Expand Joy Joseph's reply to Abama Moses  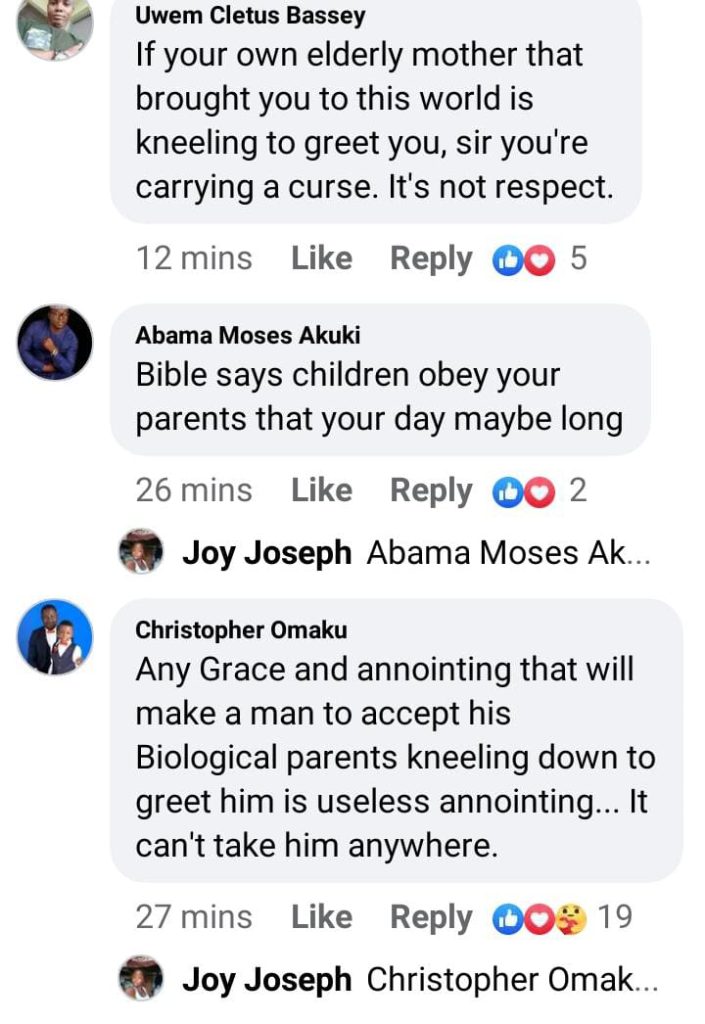[509, 552]
